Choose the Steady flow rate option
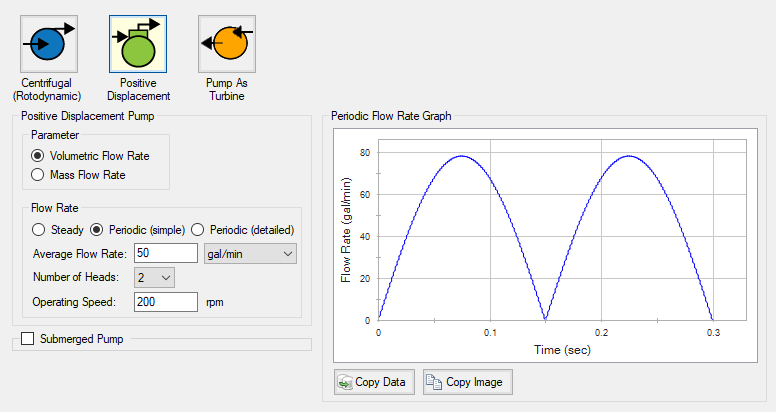 (x=38, y=228)
